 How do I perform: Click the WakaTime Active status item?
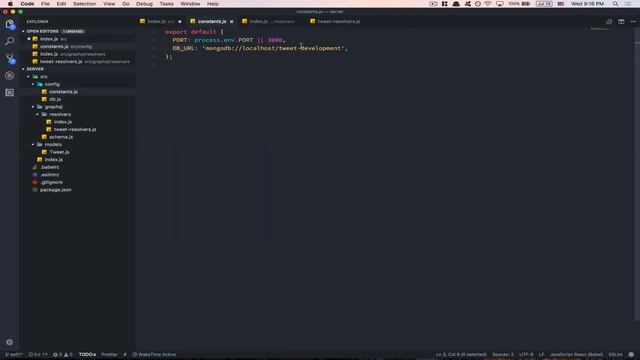154,355
